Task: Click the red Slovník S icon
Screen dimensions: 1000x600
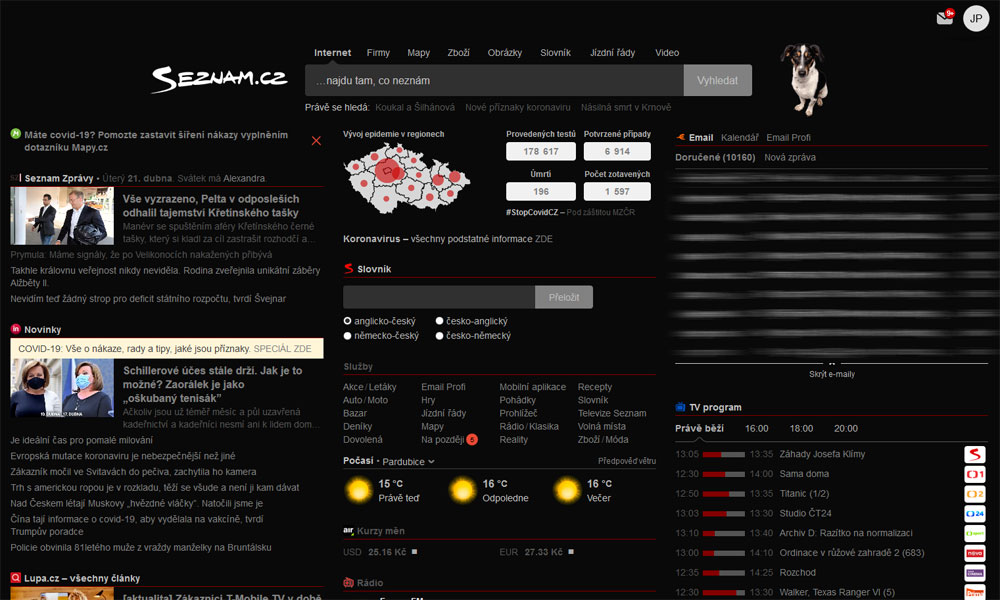Action: click(348, 268)
